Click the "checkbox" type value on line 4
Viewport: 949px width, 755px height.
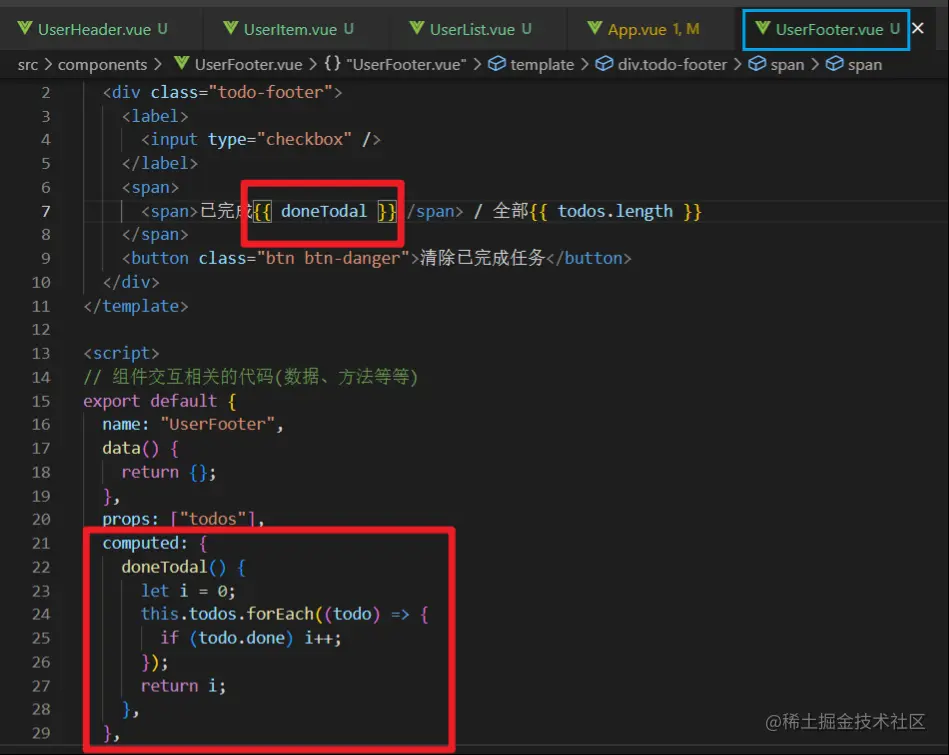coord(304,139)
